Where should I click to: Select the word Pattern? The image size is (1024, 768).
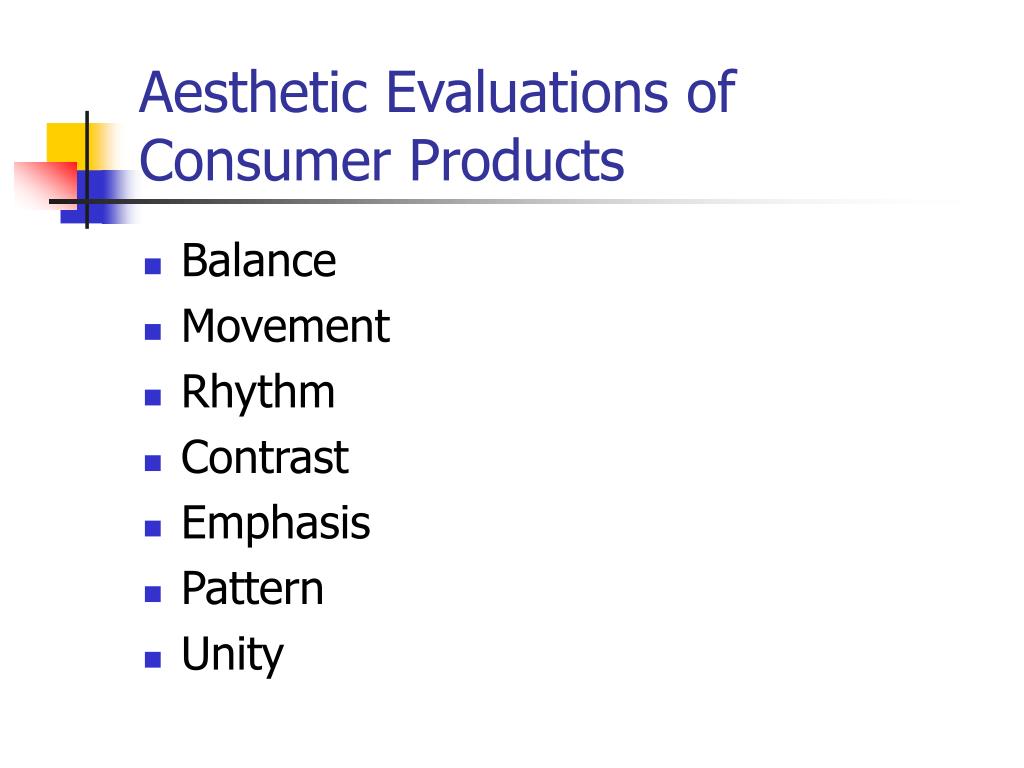[253, 588]
